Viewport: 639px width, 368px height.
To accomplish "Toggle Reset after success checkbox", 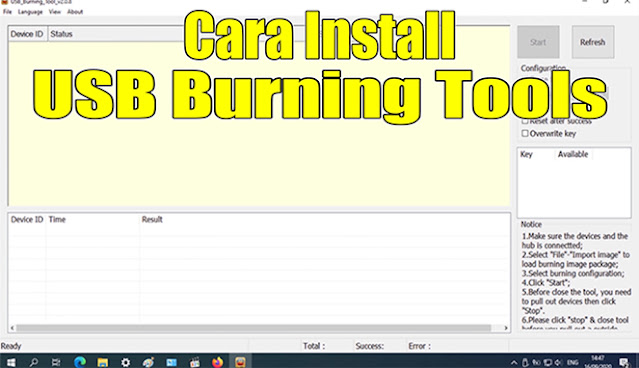I will pos(525,121).
